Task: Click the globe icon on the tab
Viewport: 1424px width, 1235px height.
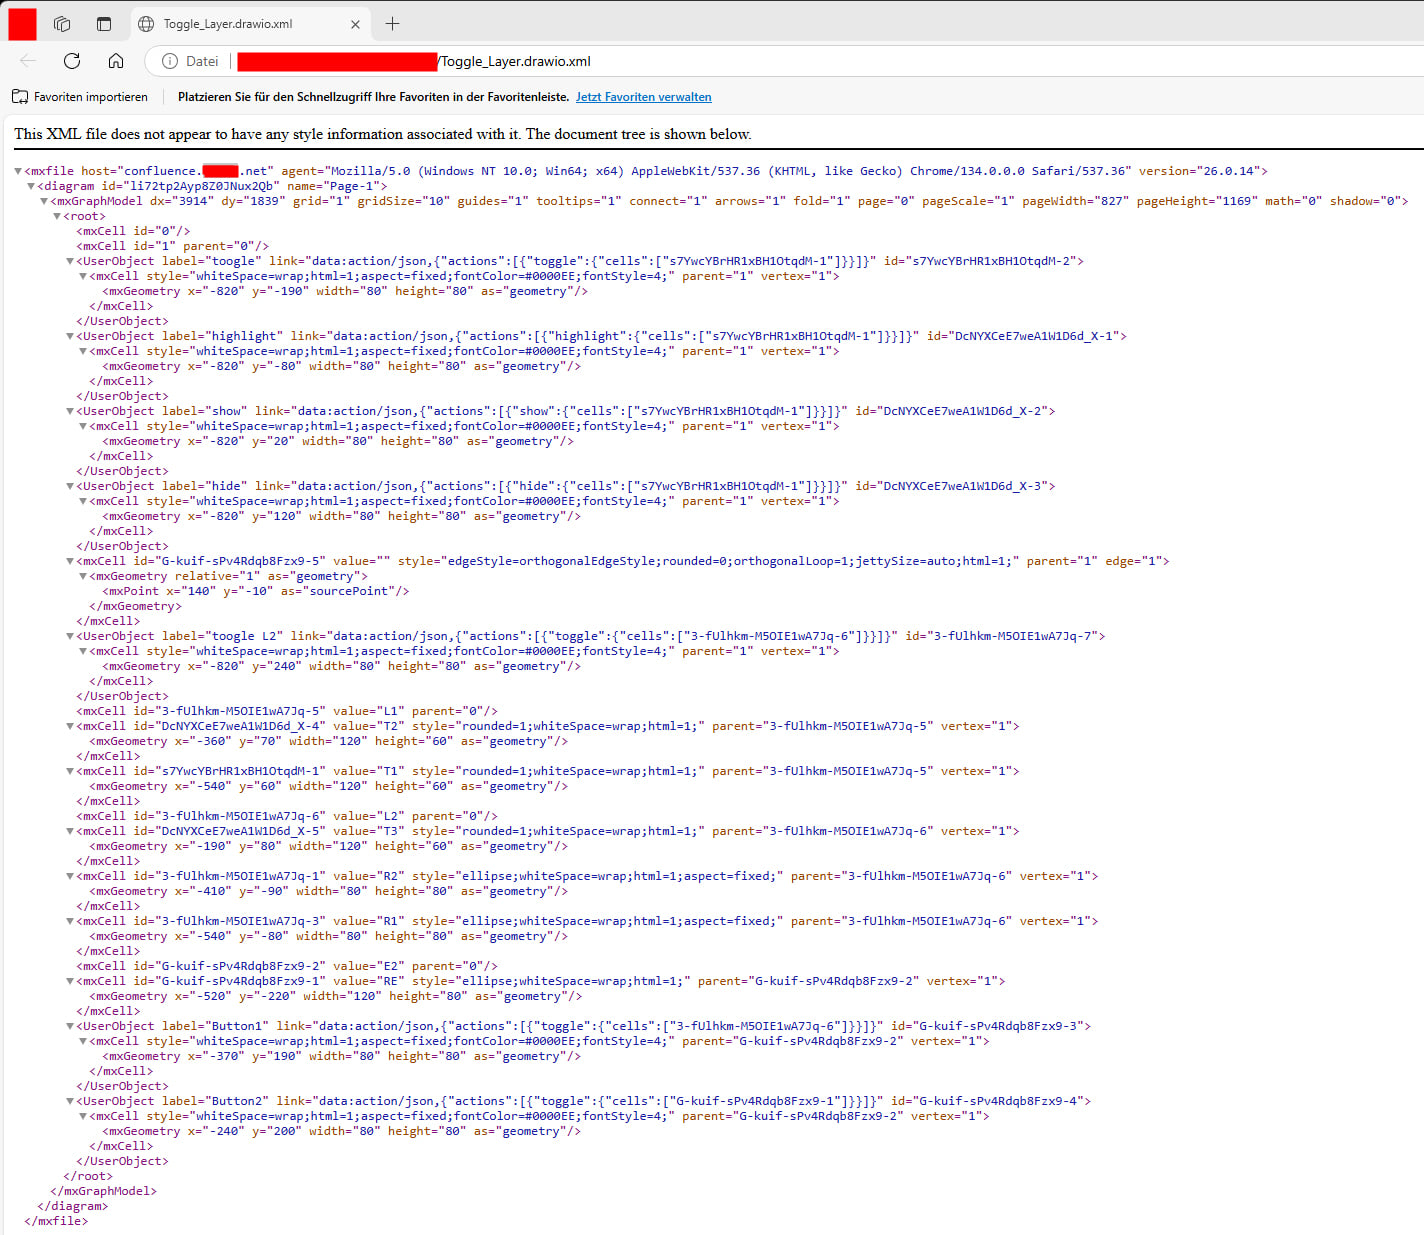Action: (x=146, y=24)
